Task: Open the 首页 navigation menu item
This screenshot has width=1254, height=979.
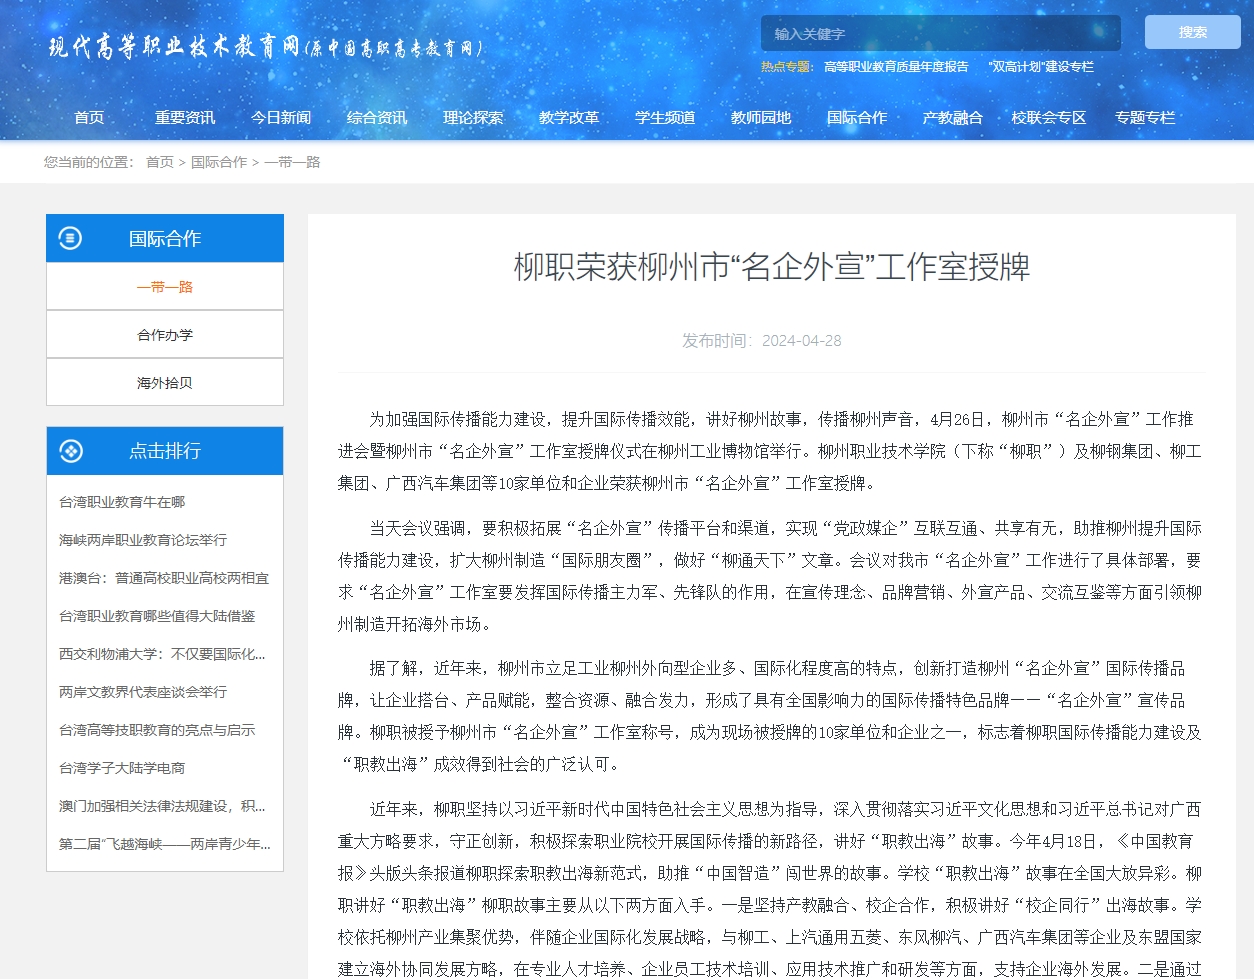Action: click(89, 117)
